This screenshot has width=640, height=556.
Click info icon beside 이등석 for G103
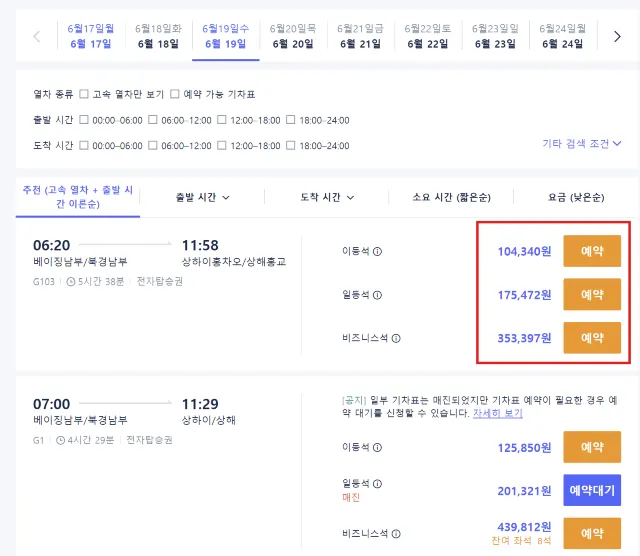coord(377,252)
